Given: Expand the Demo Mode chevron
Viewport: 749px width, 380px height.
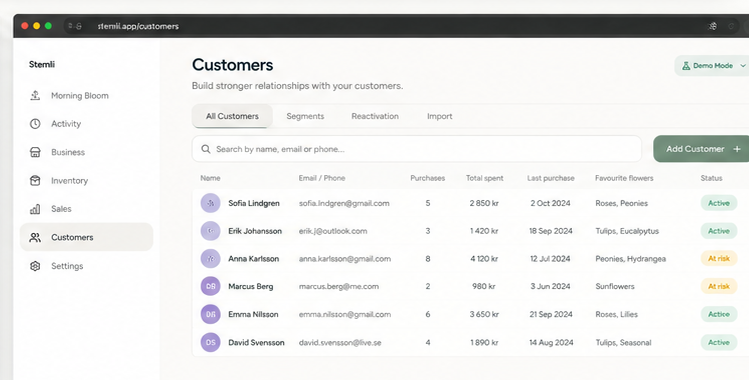Looking at the screenshot, I should click(x=743, y=65).
